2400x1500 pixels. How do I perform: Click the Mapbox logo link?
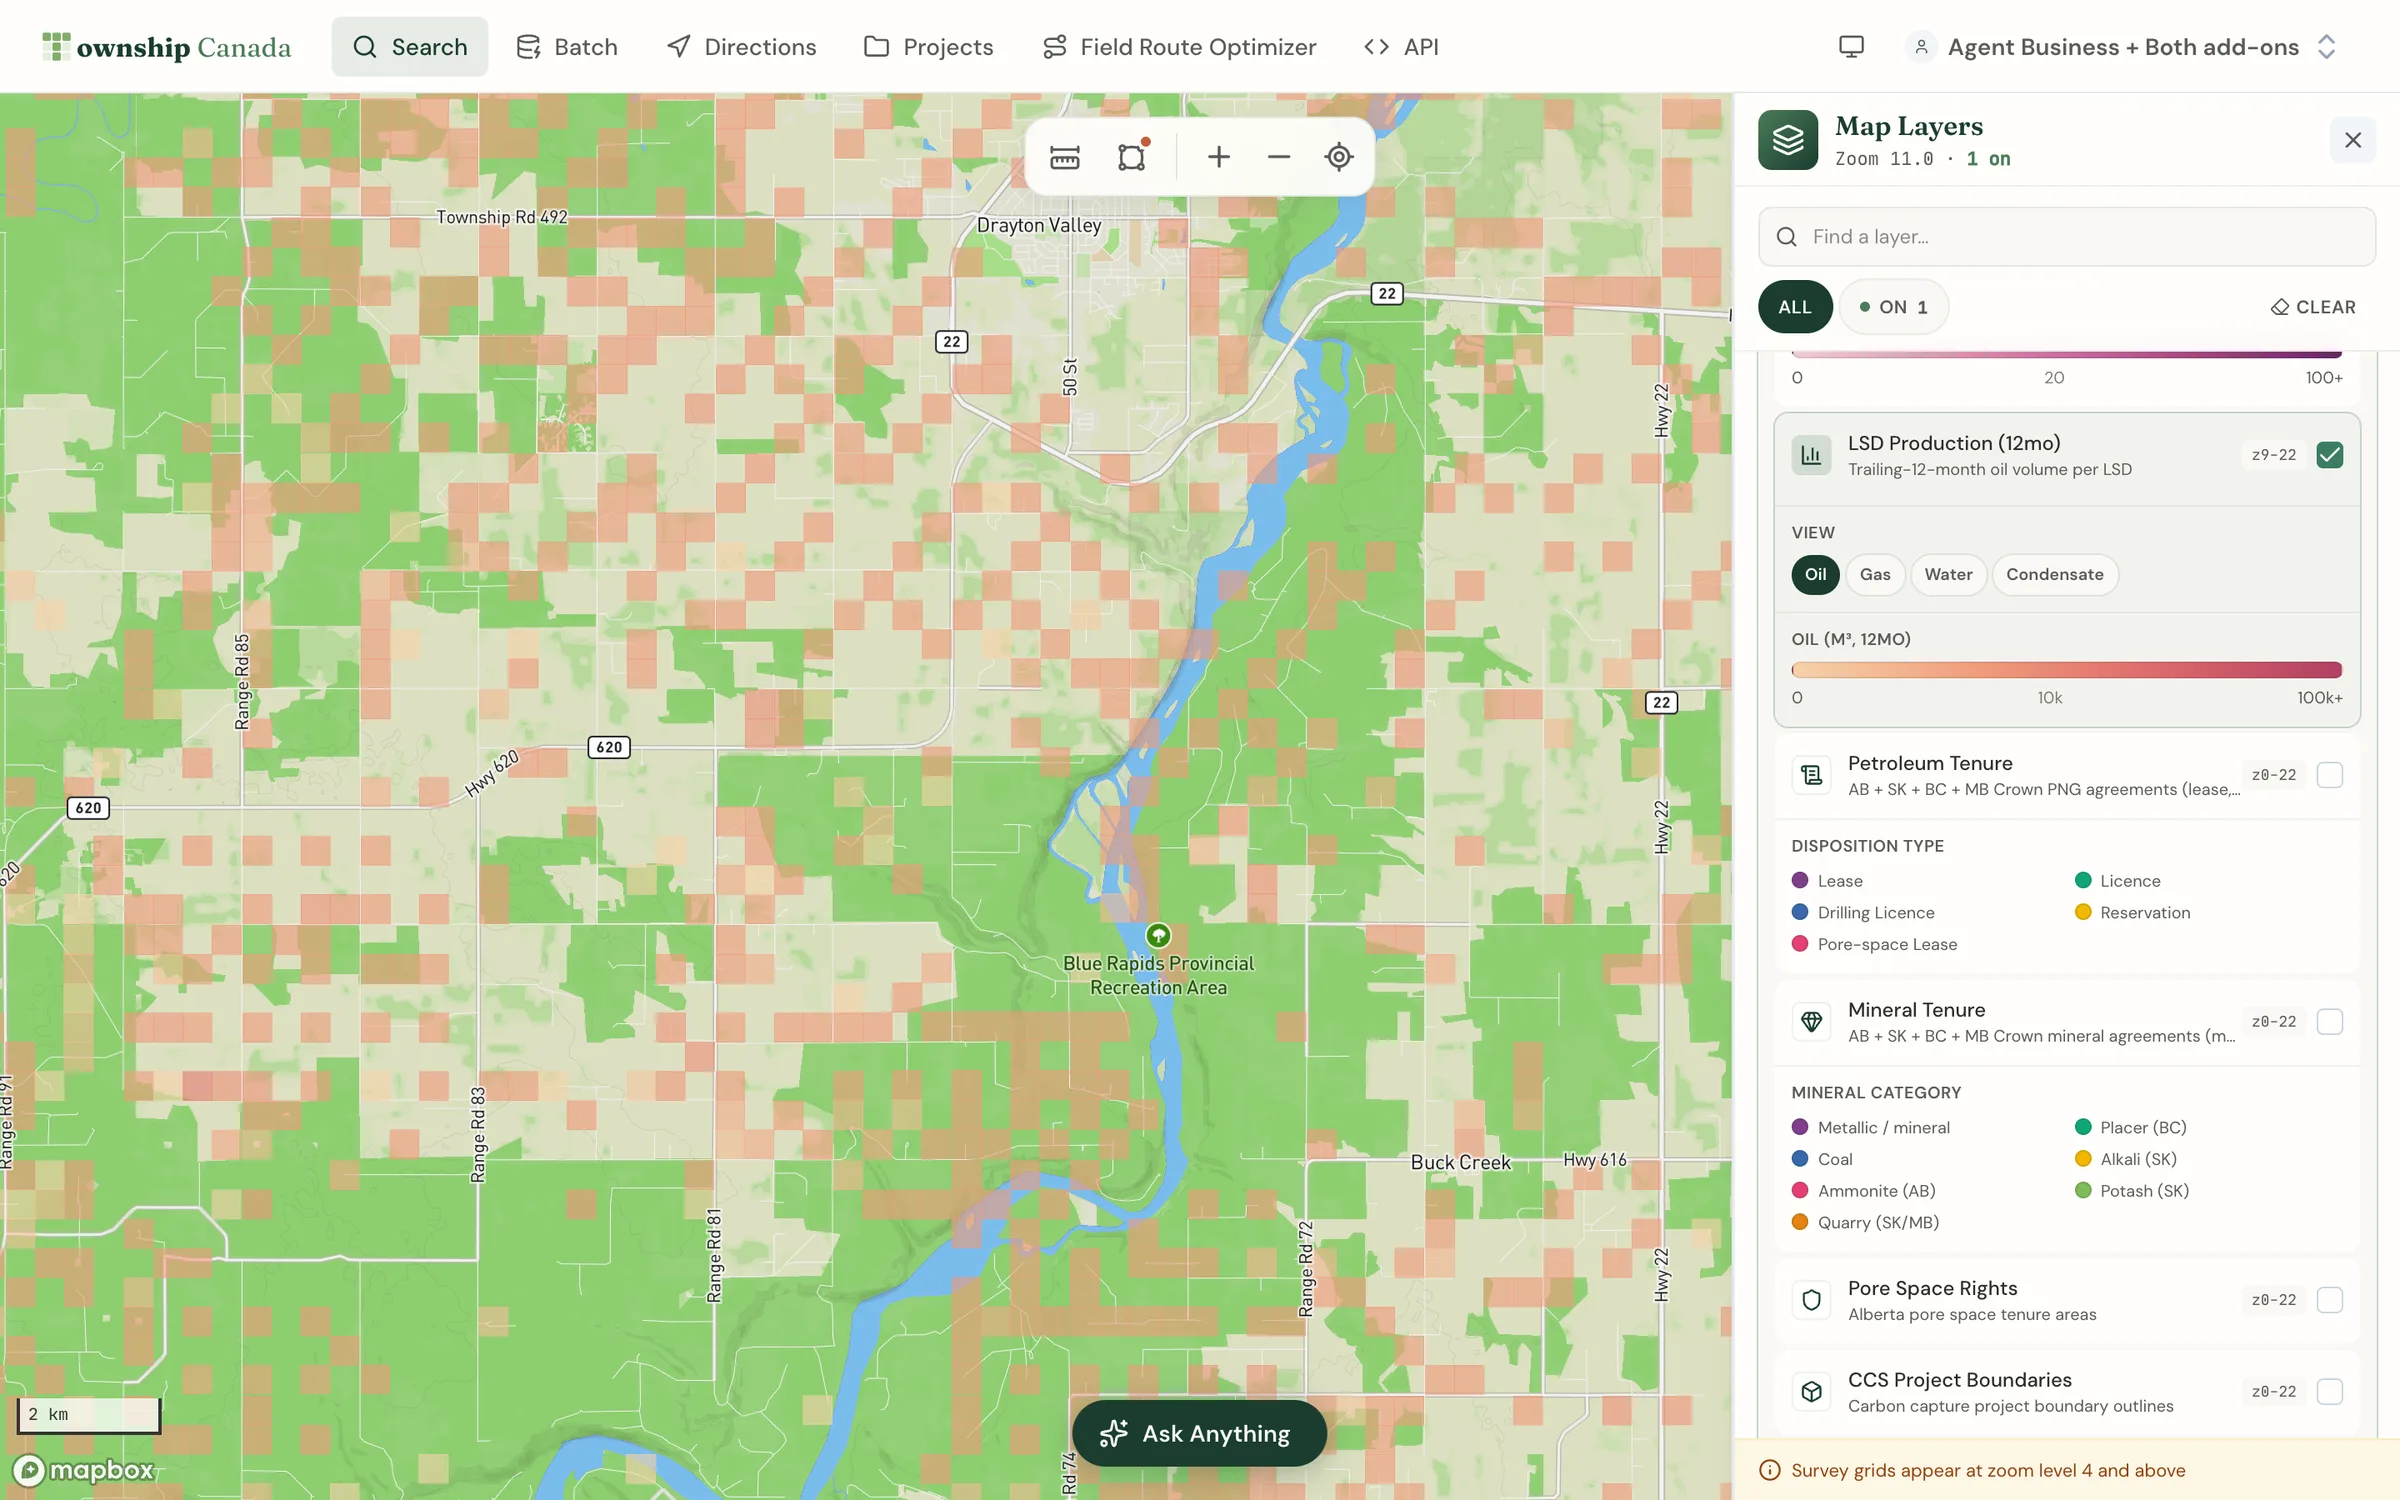click(84, 1470)
